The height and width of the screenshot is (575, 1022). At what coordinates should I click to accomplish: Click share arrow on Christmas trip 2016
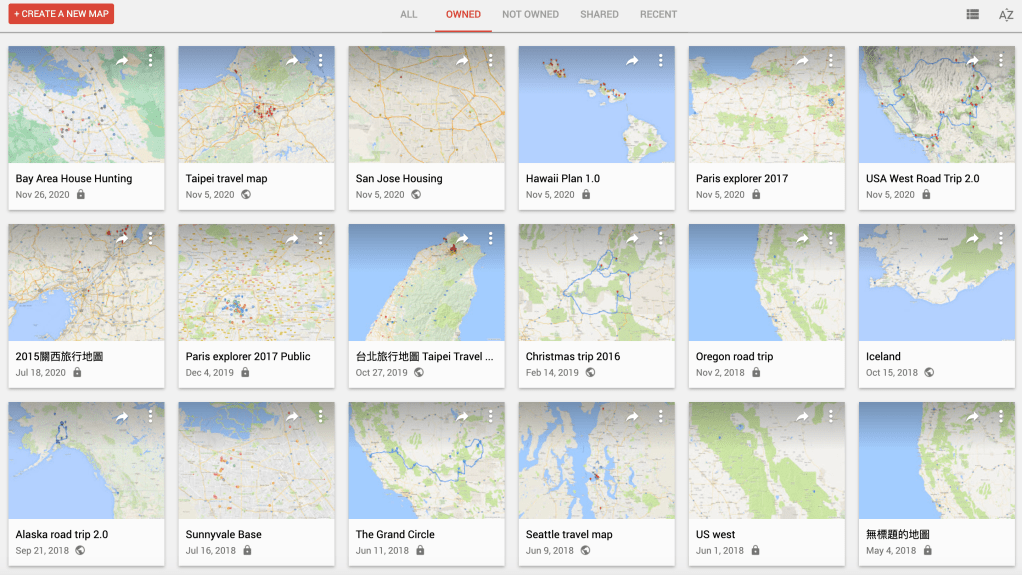(632, 239)
